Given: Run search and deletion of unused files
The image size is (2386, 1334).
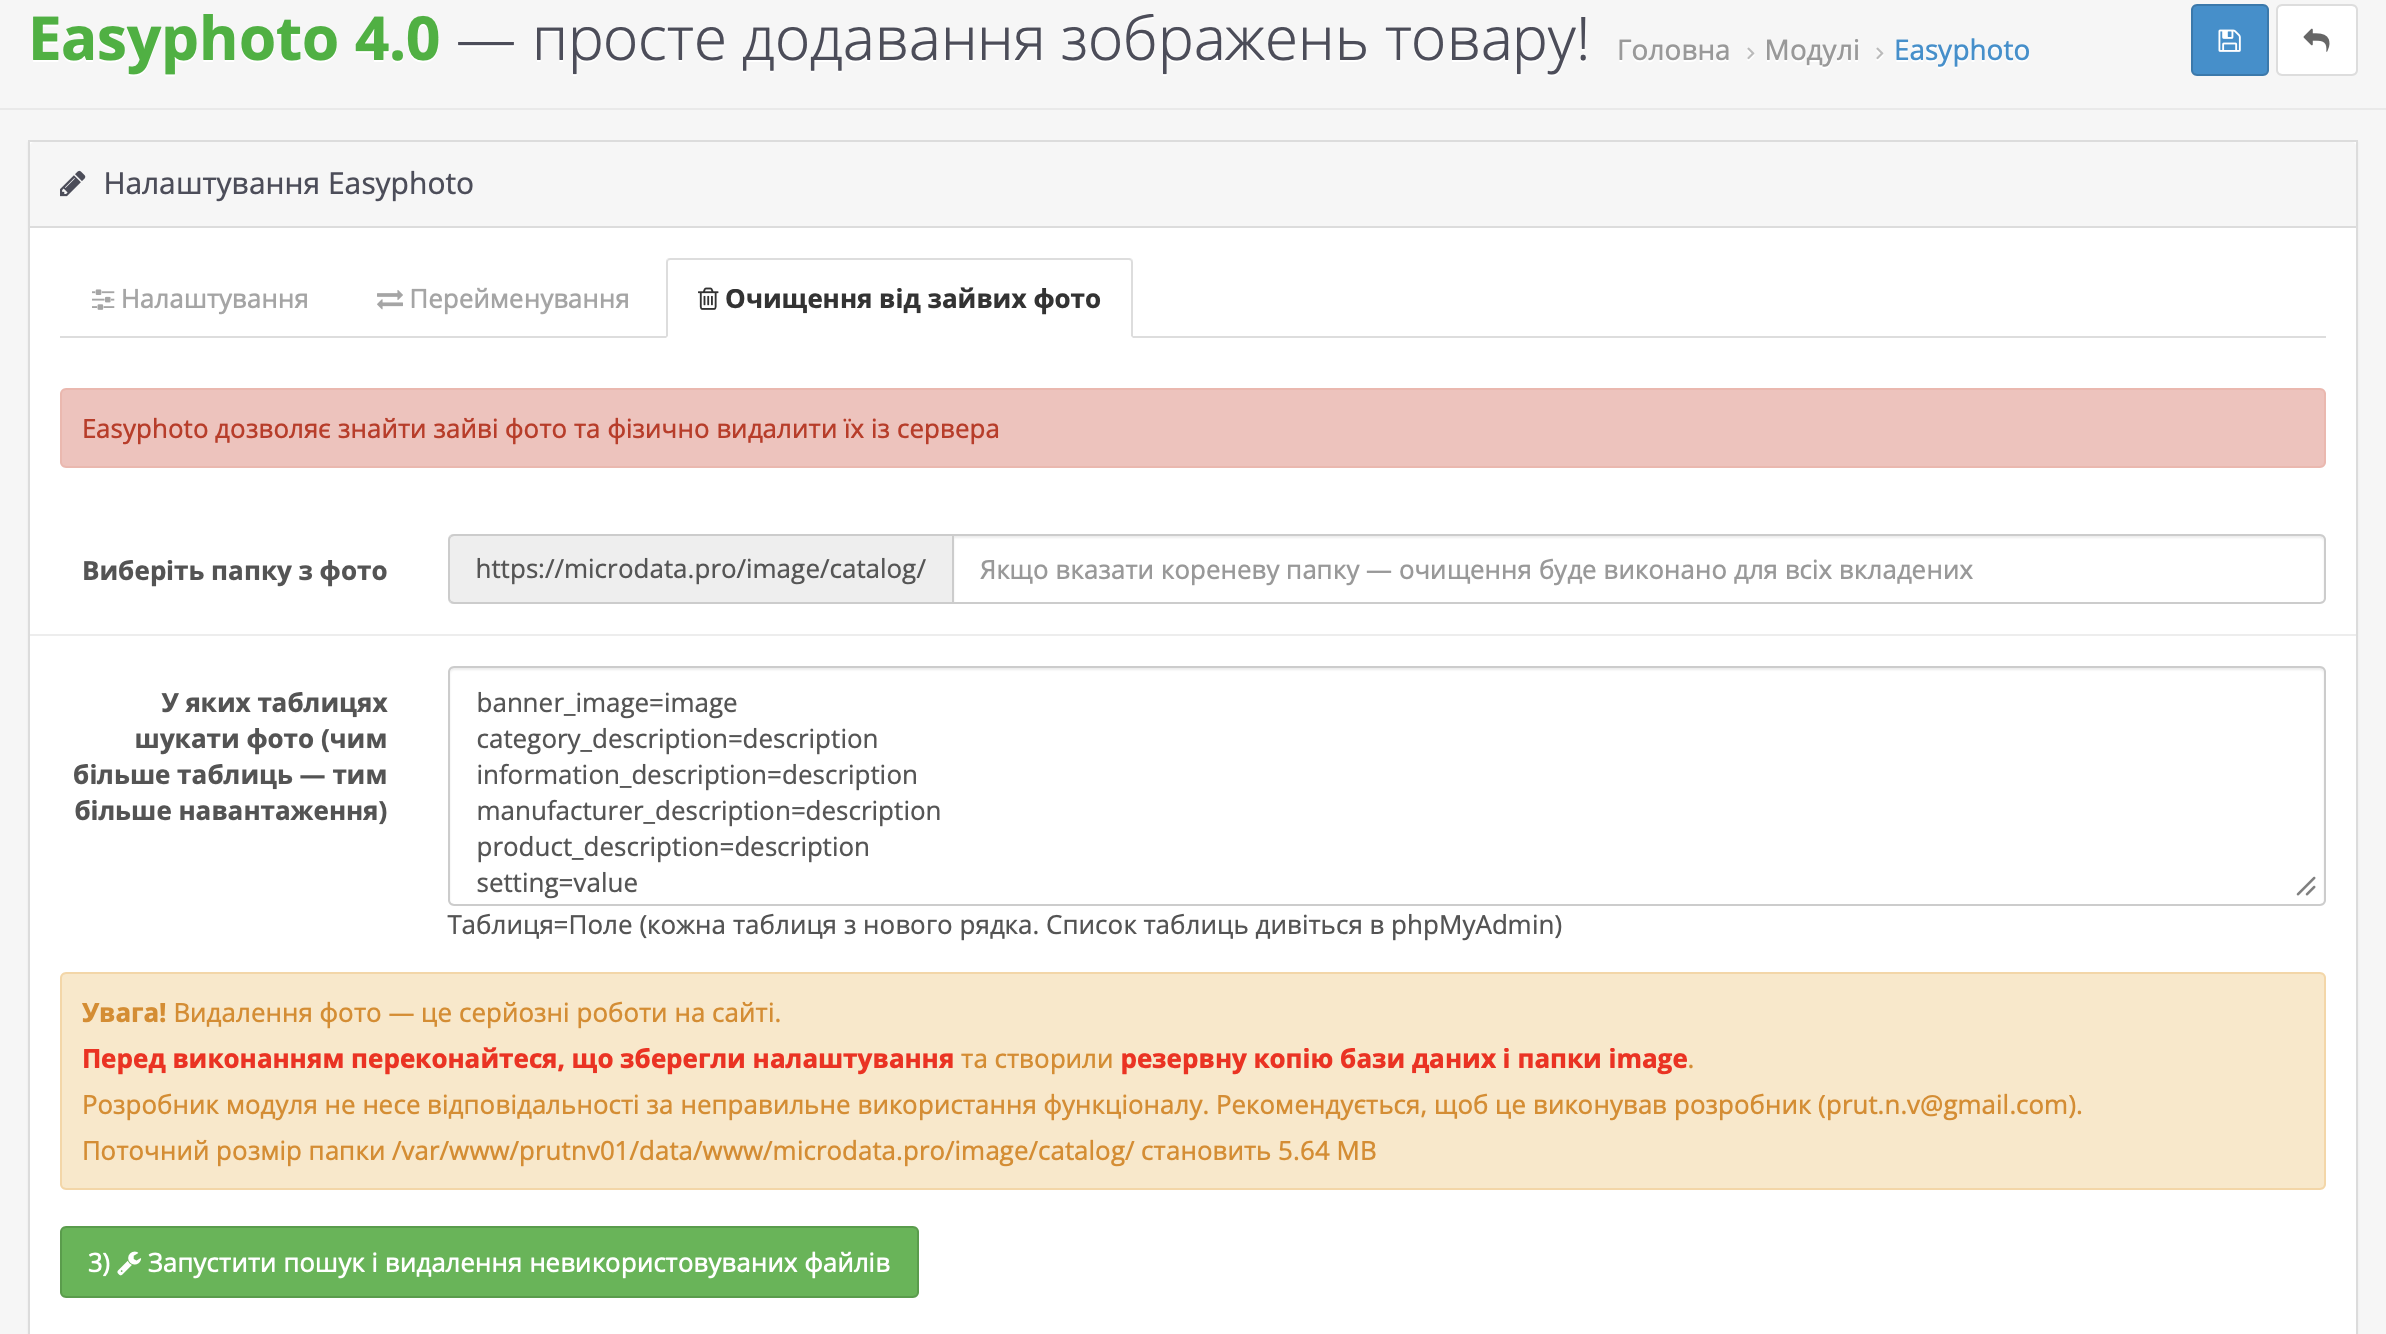Looking at the screenshot, I should tap(489, 1262).
